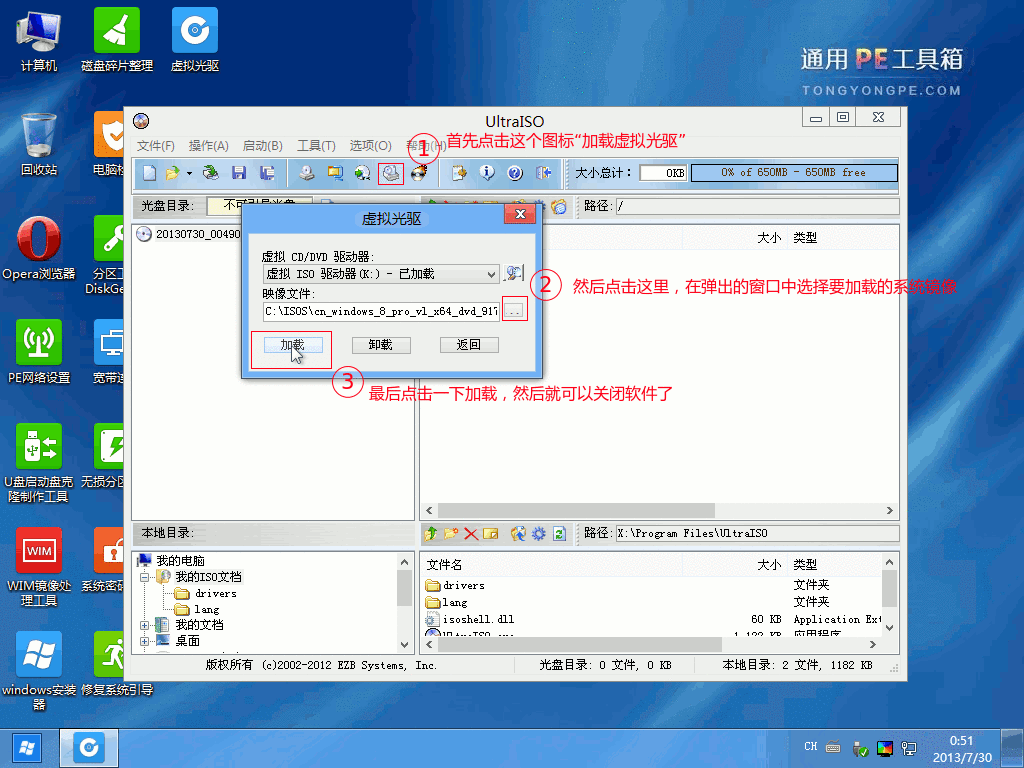Screen dimensions: 1024x768
Task: Open the PE网络设置 desktop icon
Action: [x=39, y=352]
